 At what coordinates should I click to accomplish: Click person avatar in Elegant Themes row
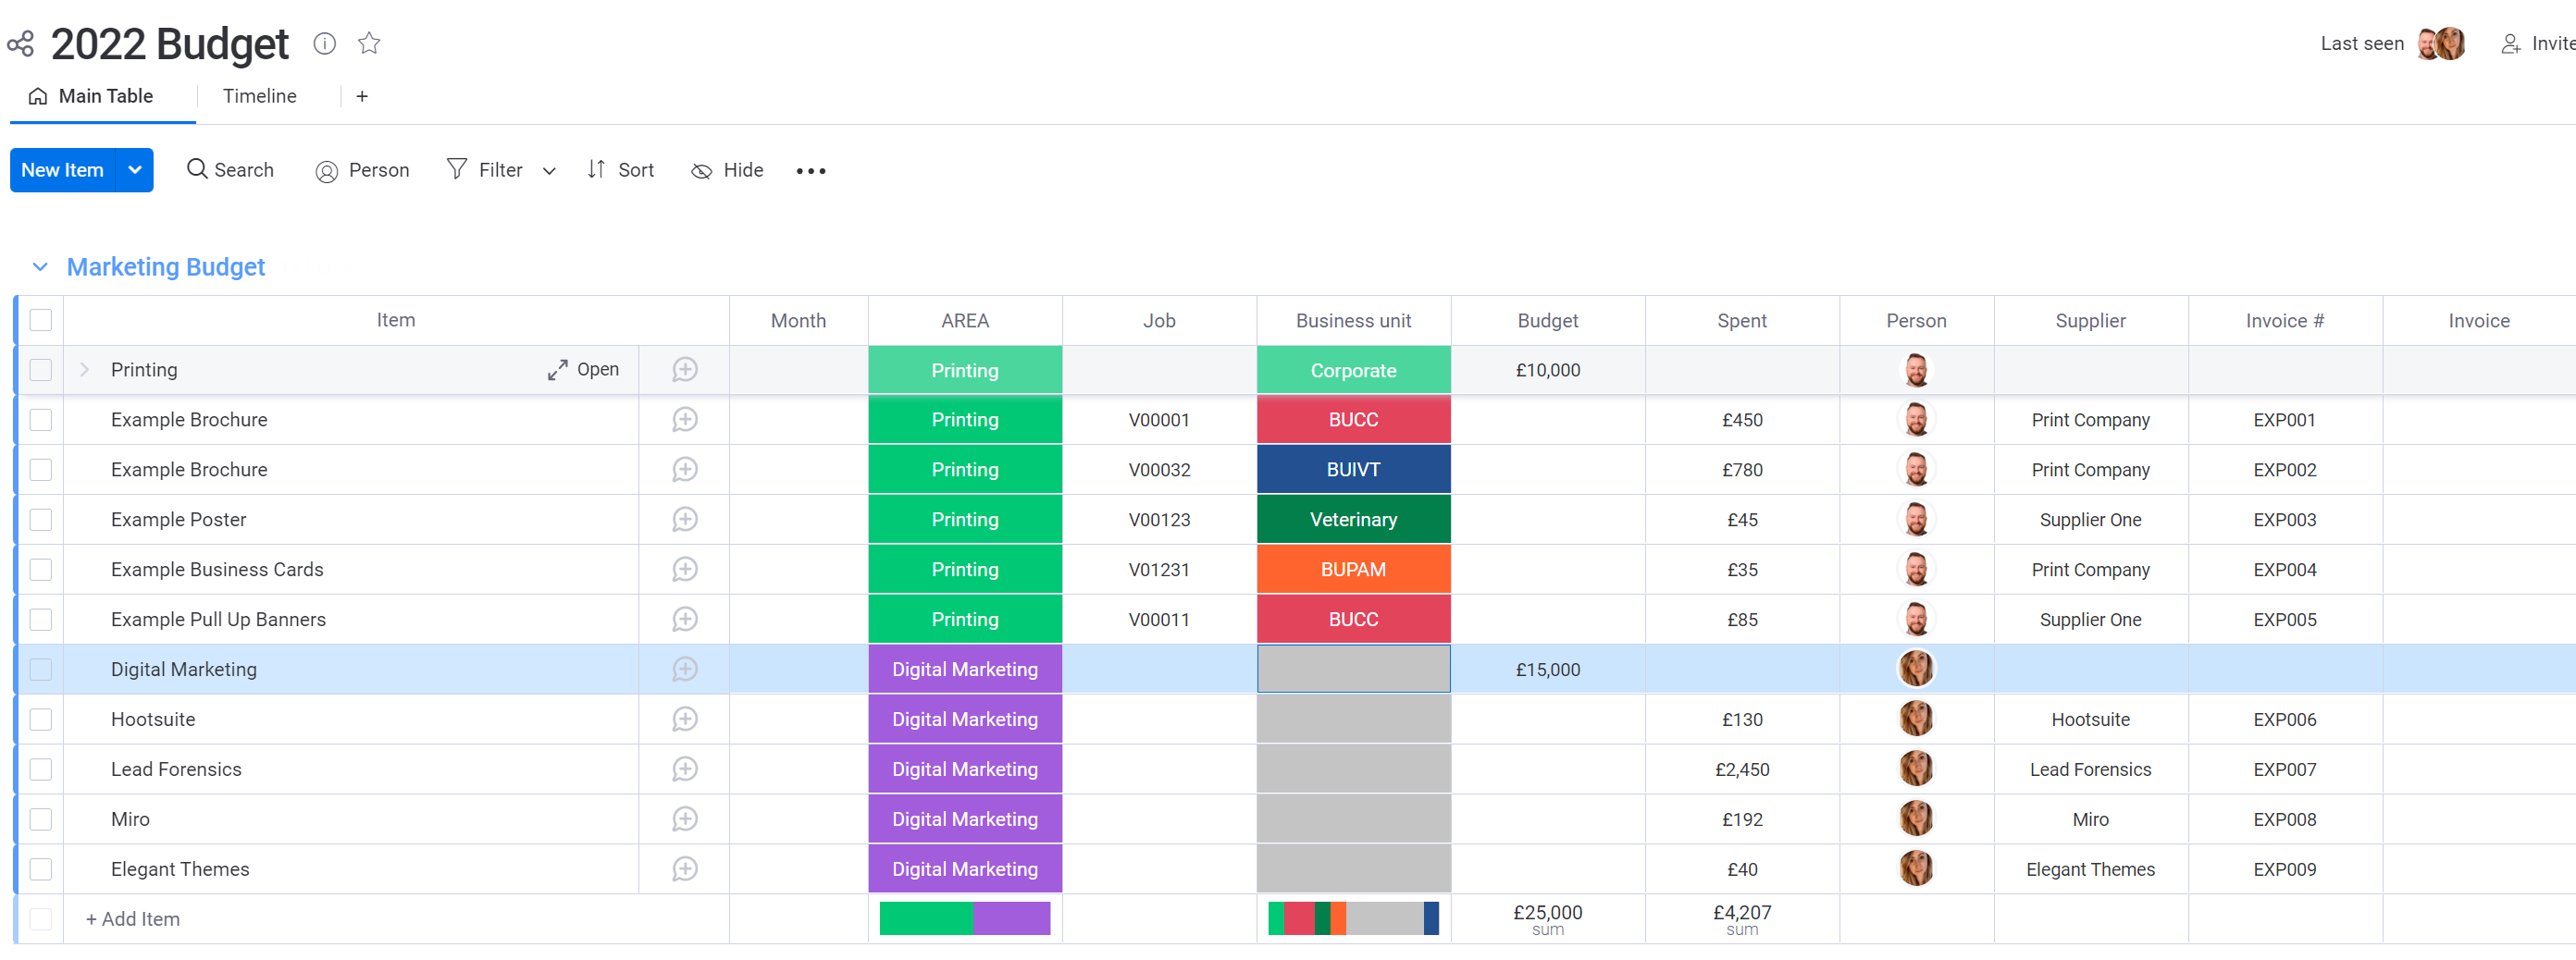[x=1916, y=869]
